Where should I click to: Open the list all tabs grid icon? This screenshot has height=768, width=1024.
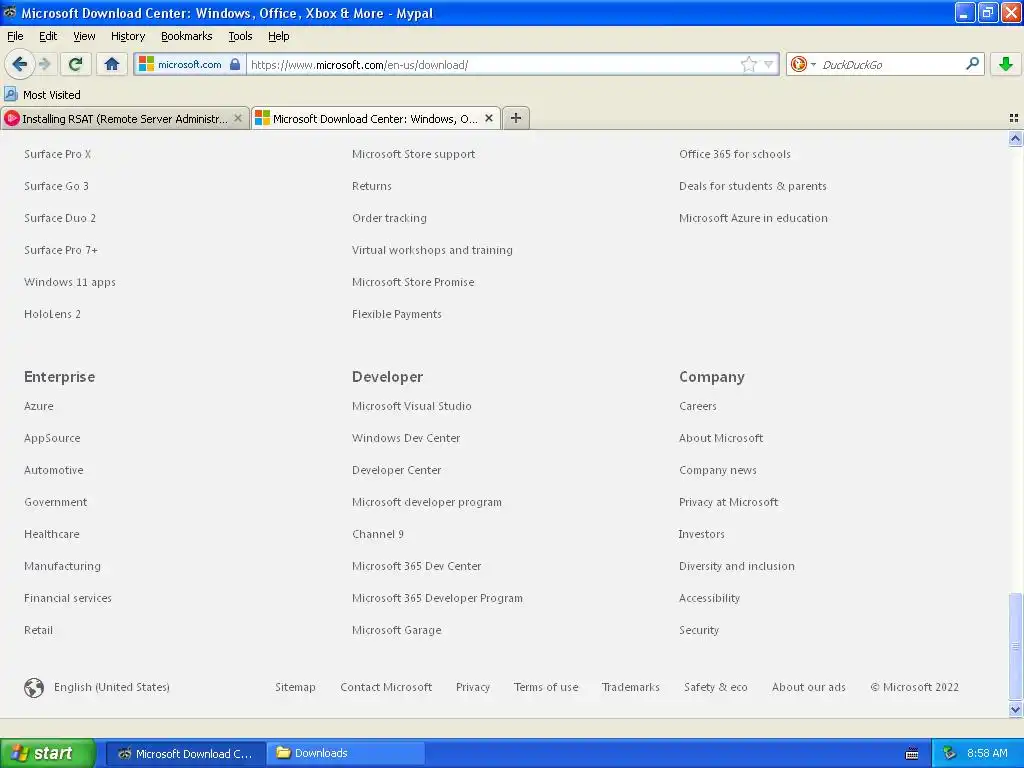point(1014,118)
